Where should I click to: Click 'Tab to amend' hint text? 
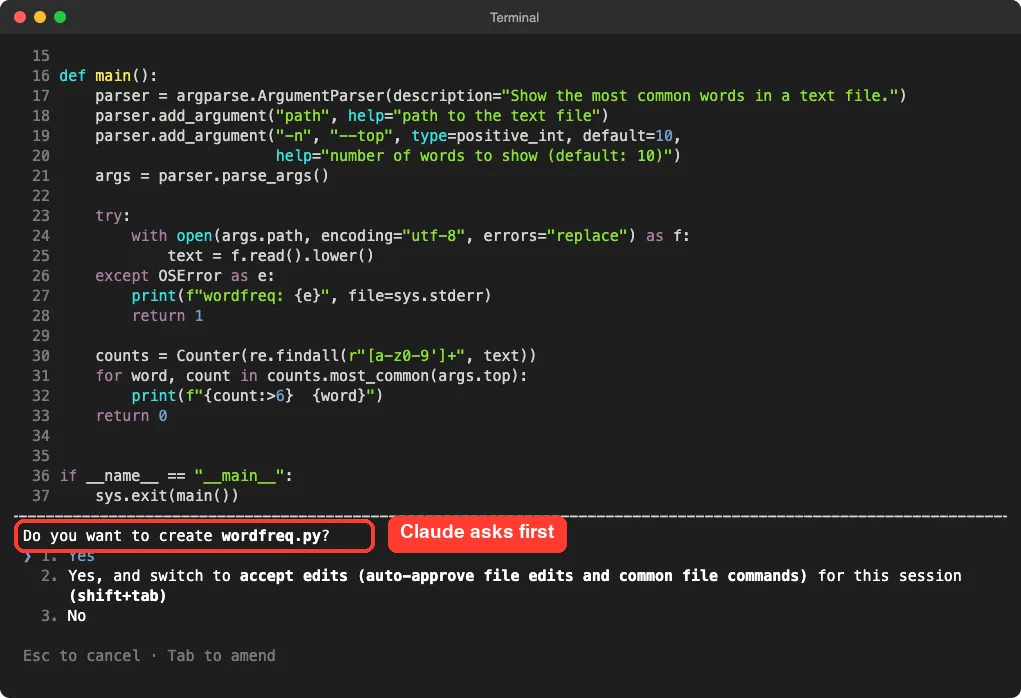(221, 655)
